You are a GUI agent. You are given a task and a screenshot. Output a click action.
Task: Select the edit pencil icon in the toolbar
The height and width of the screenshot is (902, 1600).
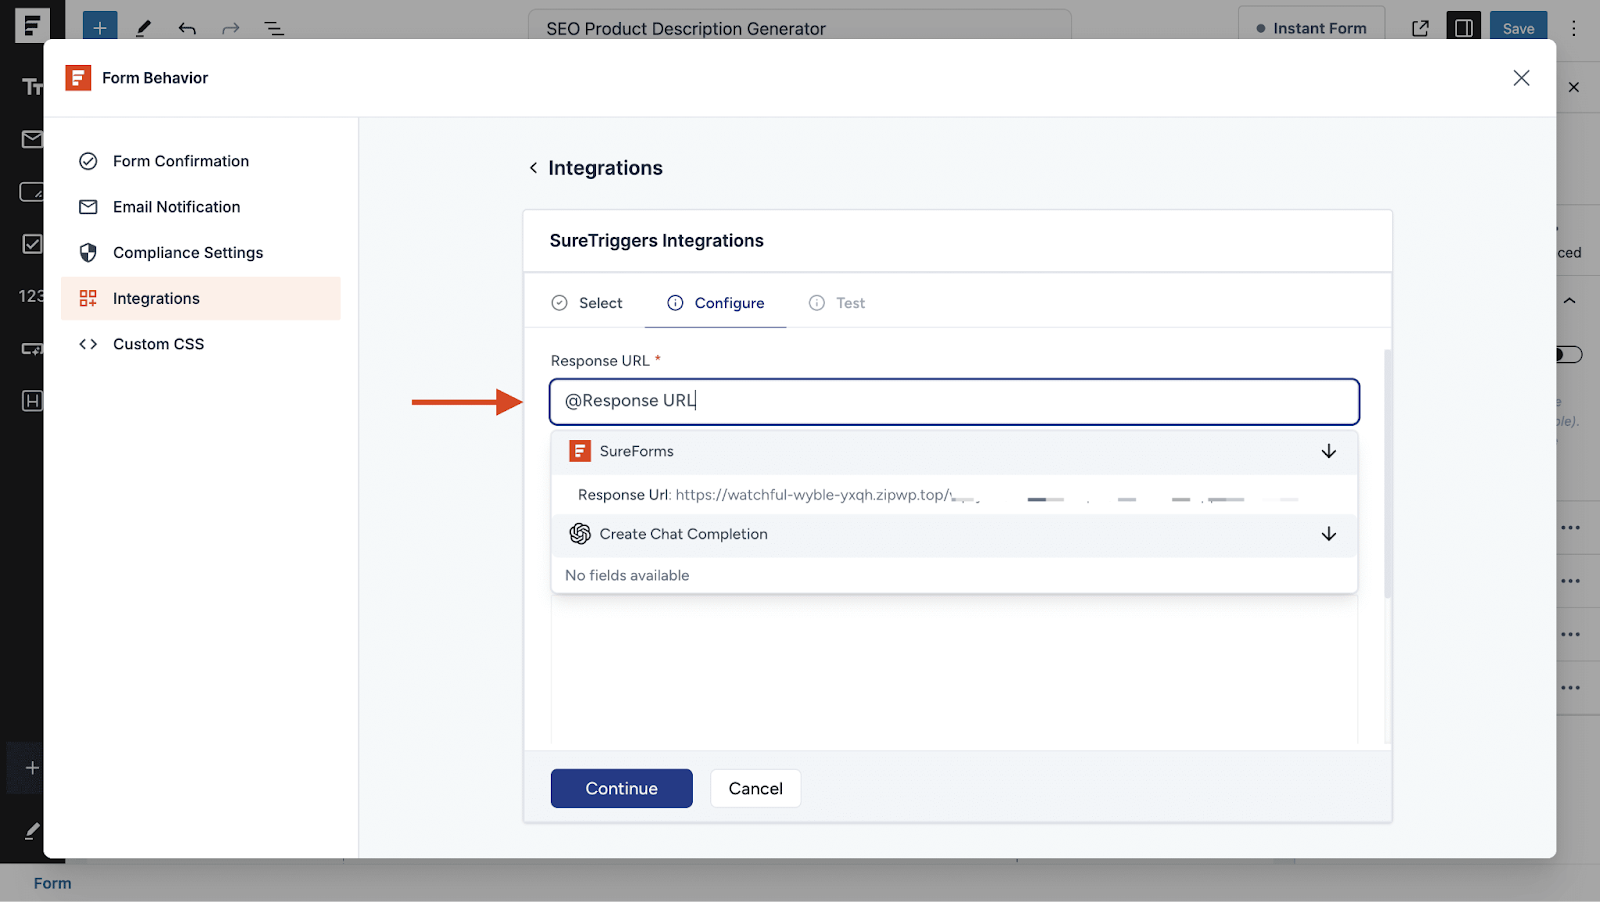pyautogui.click(x=143, y=27)
